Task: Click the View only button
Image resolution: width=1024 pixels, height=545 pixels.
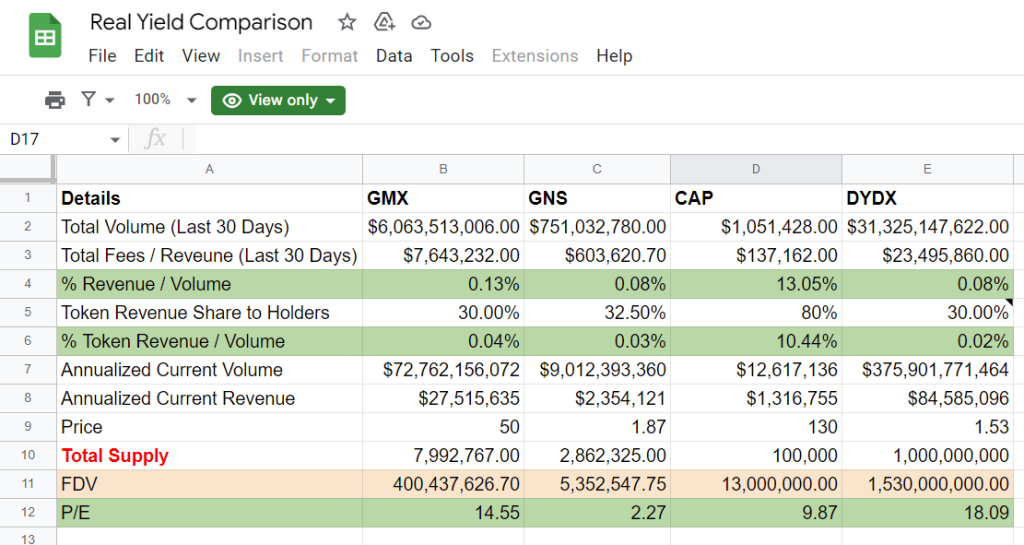Action: point(278,101)
